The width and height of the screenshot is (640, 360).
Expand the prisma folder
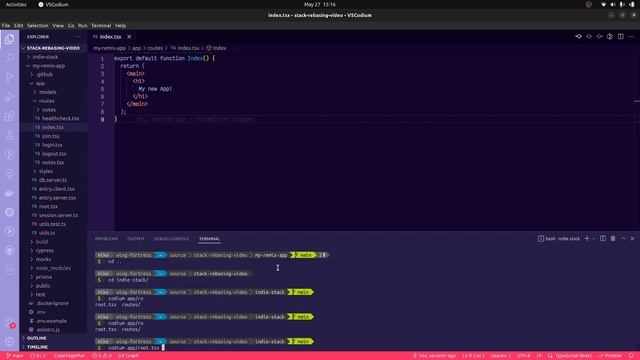click(44, 277)
